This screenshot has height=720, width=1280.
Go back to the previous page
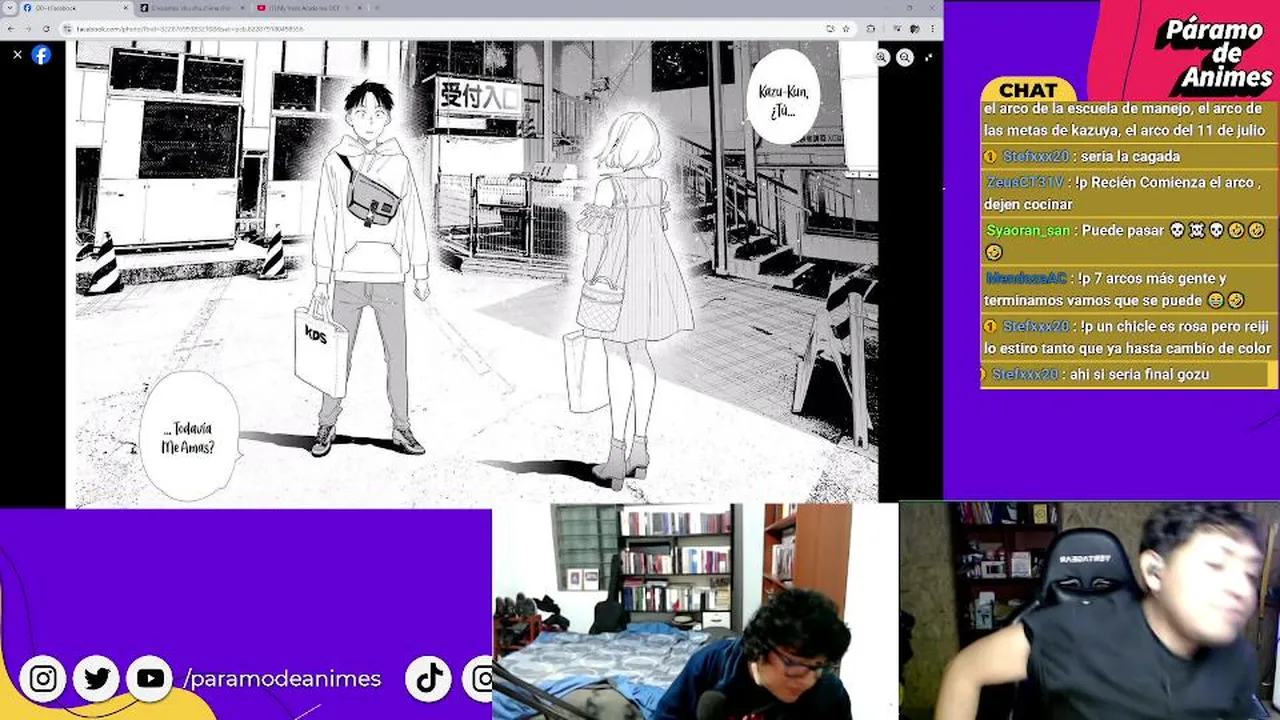[9, 29]
